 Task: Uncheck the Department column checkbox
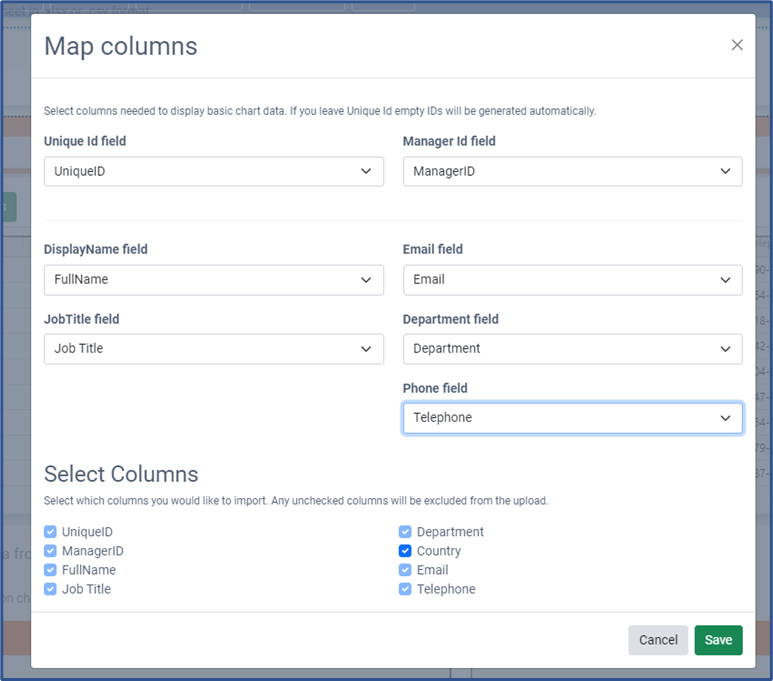[405, 532]
